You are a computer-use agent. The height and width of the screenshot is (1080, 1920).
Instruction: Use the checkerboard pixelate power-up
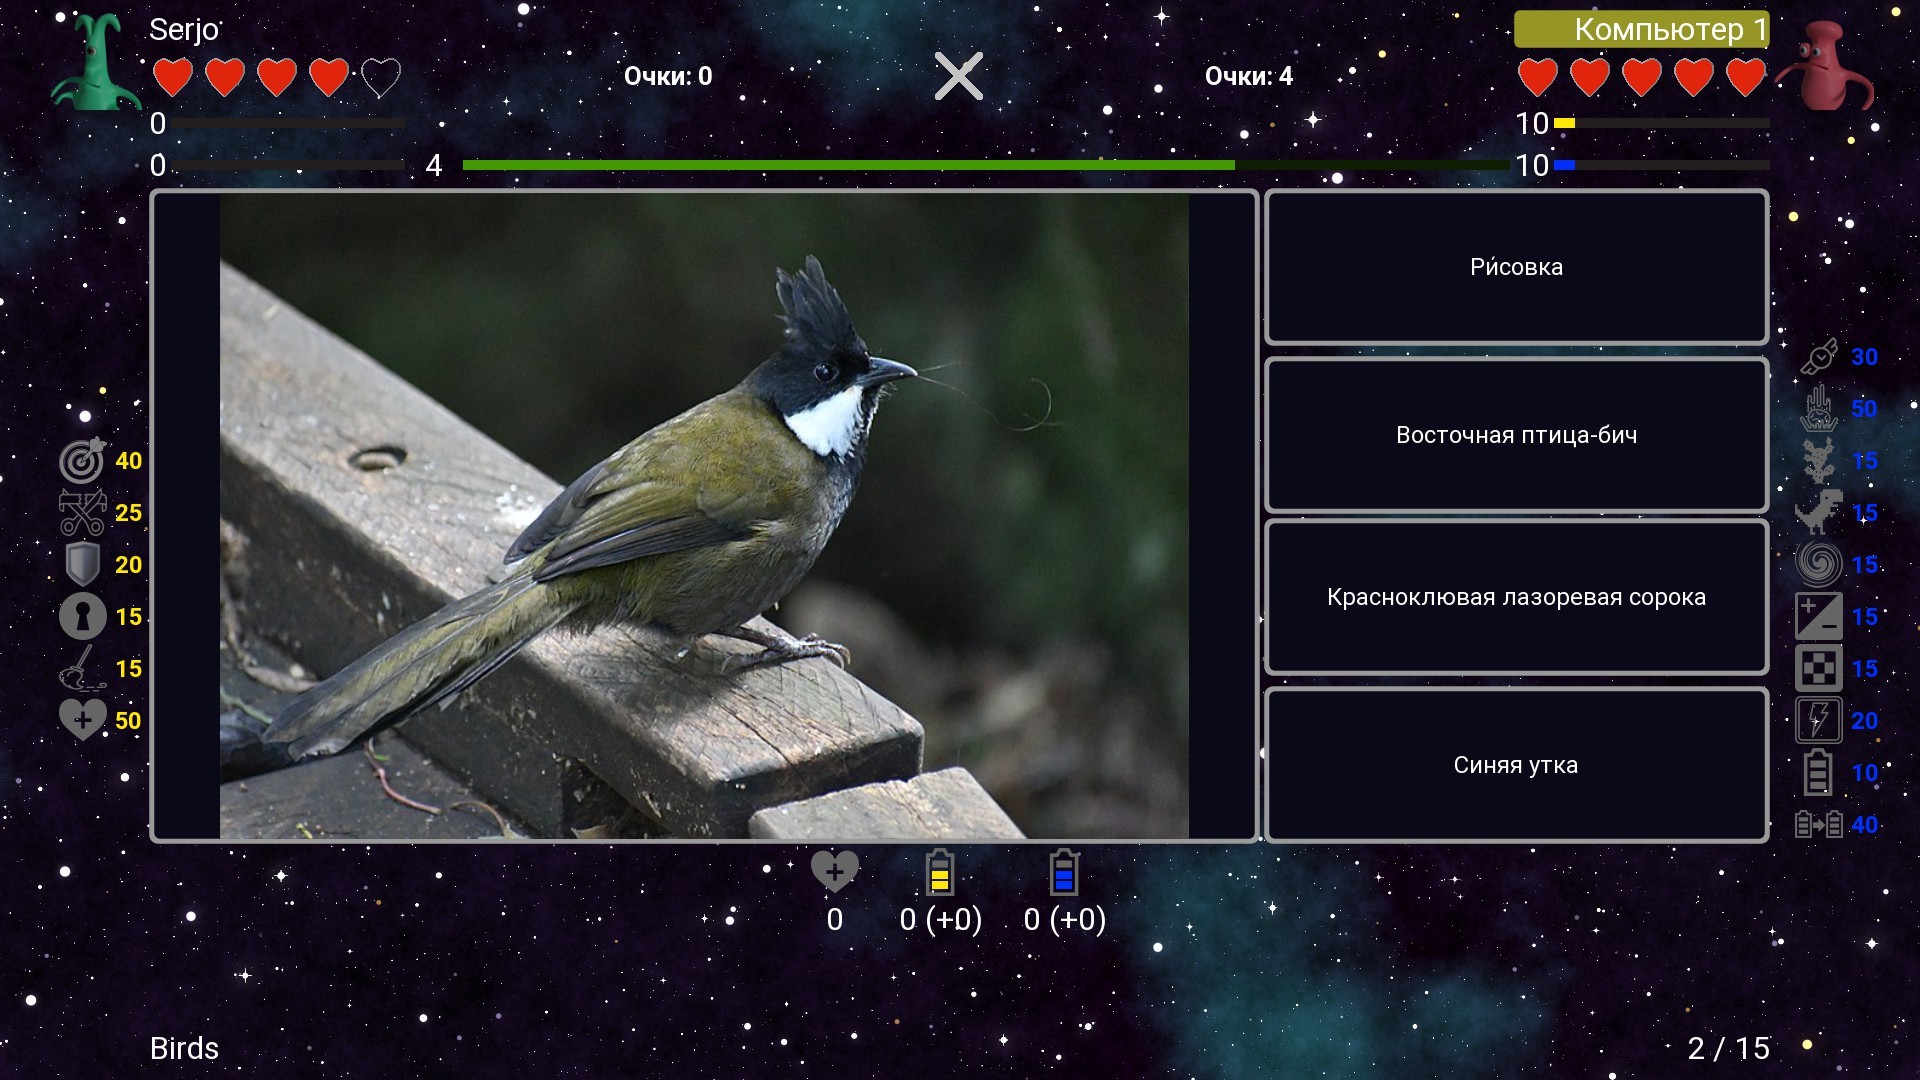1819,669
